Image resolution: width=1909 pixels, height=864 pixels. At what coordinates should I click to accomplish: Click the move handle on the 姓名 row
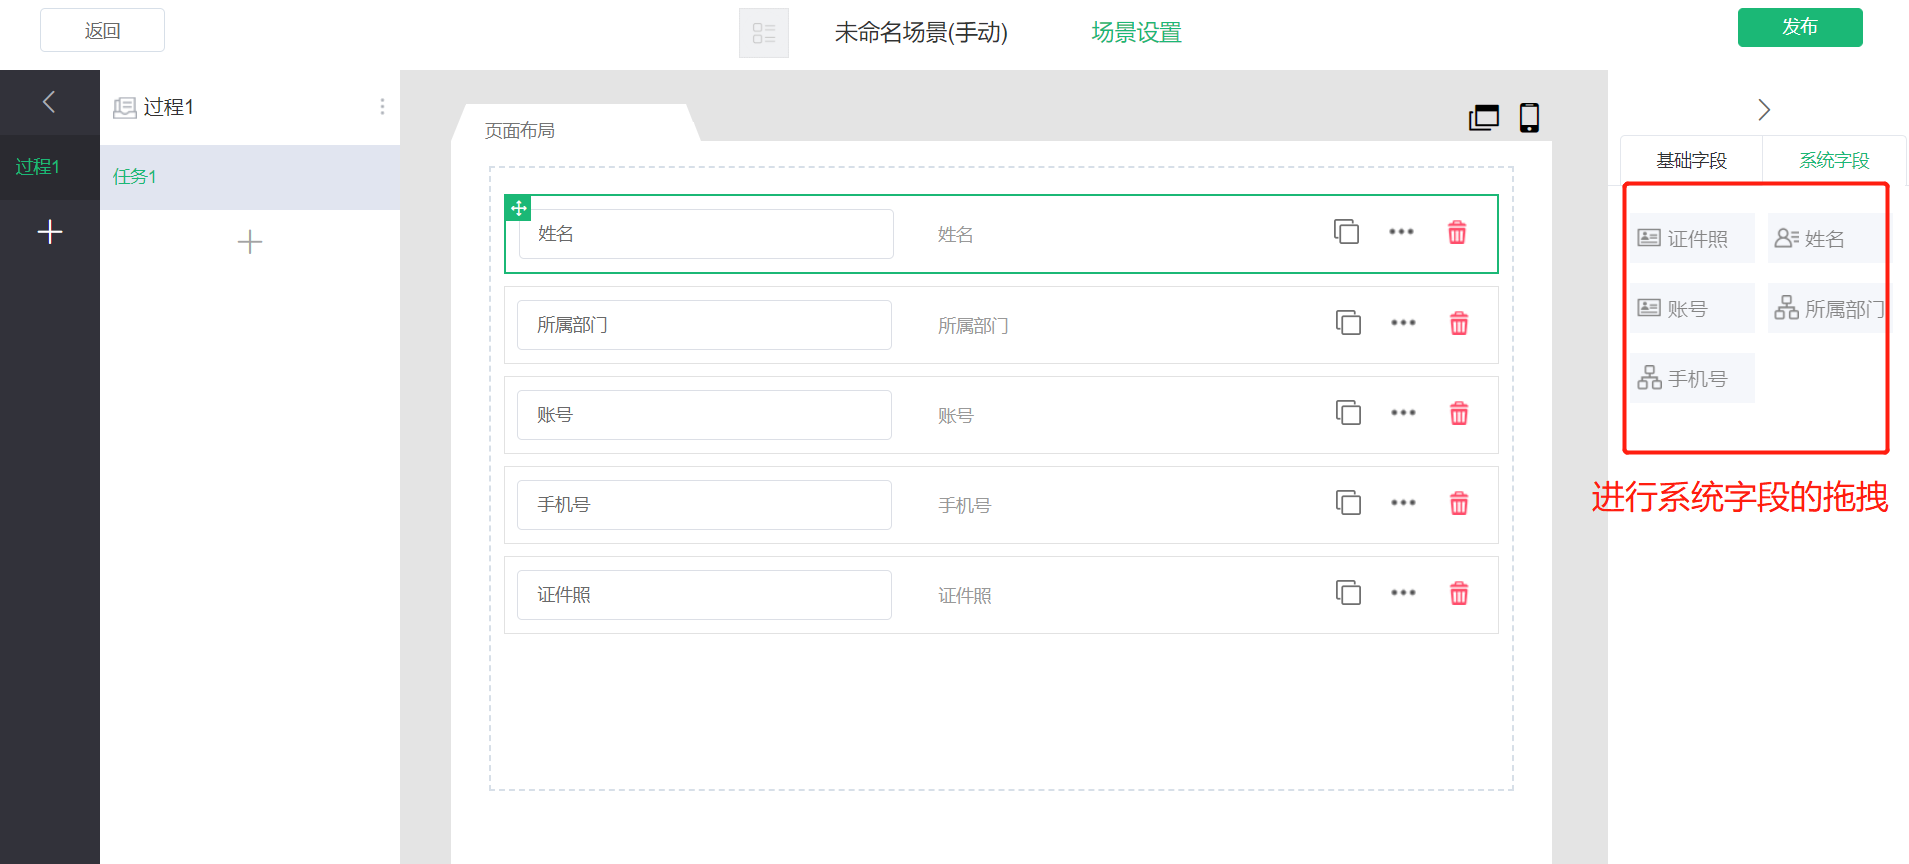click(x=518, y=208)
